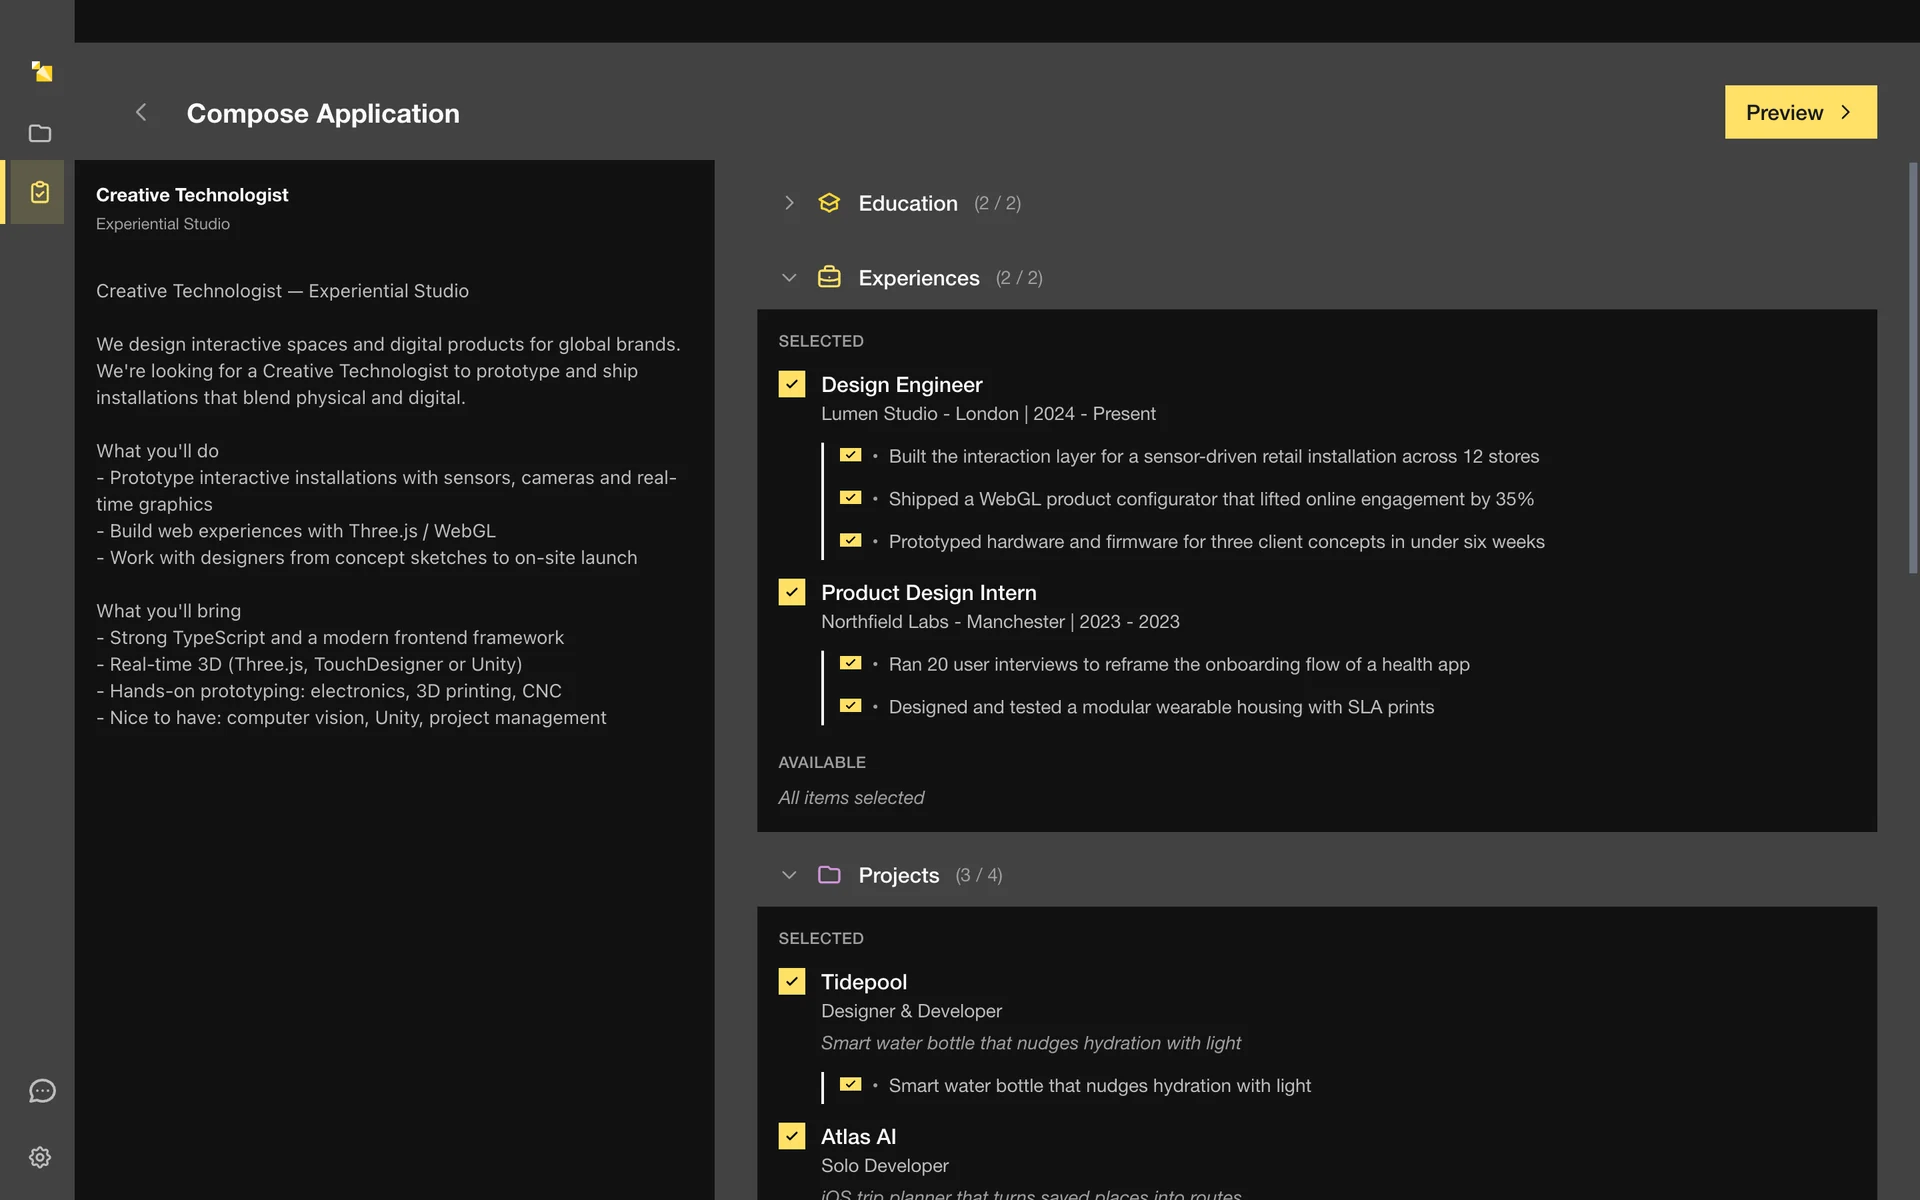
Task: Click the Lumen Studio - London line
Action: tap(988, 414)
